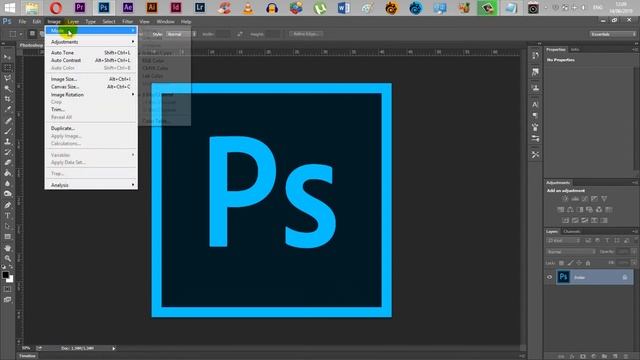
Task: Add a Vibrance adjustment
Action: click(604, 199)
